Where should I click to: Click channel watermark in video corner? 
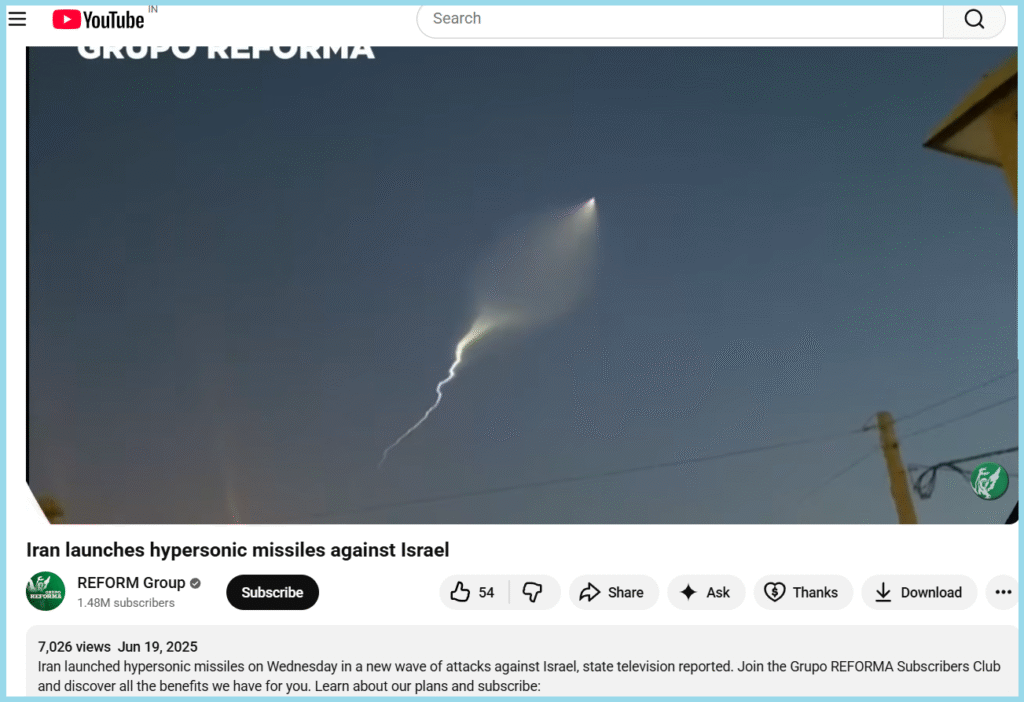pyautogui.click(x=989, y=481)
